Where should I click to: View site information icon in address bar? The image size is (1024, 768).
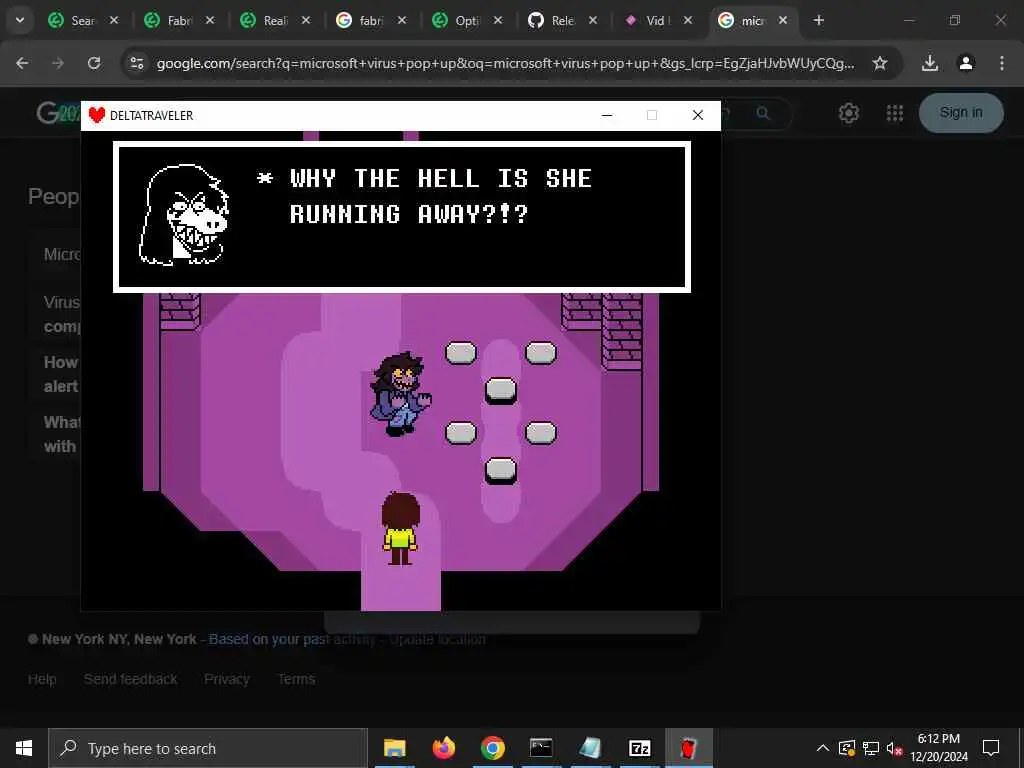point(137,63)
